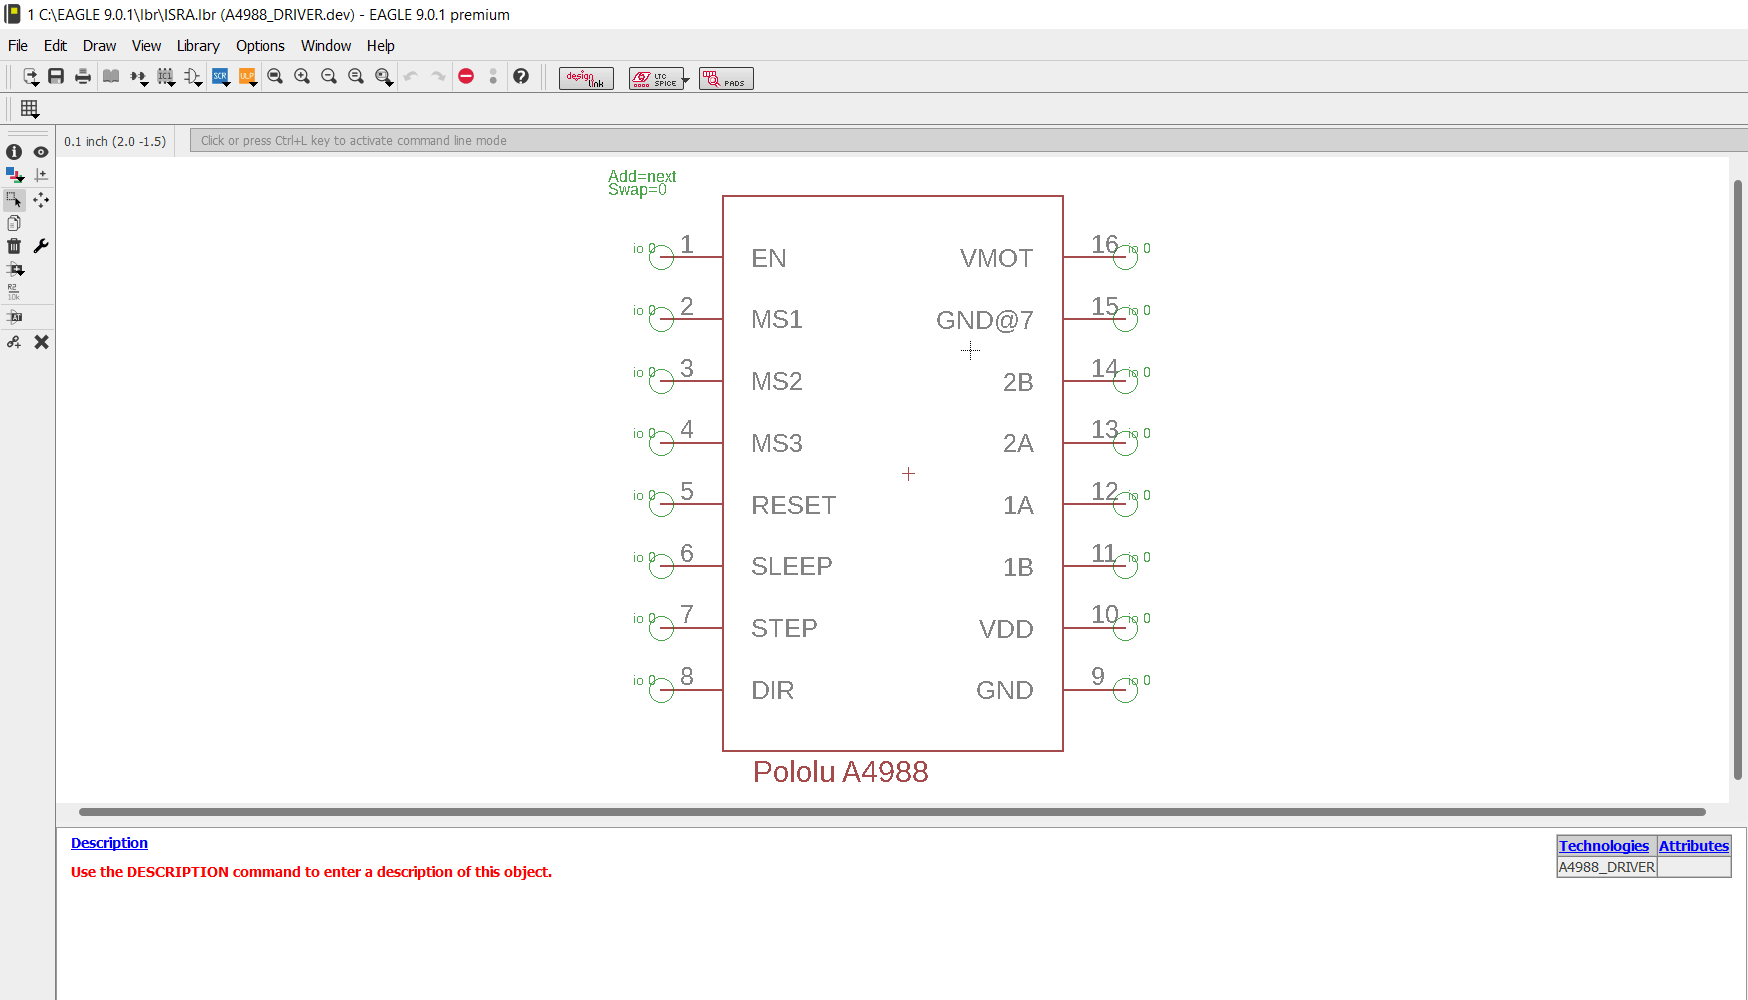Click the zoom out icon
Screen dimensions: 1748x1000
[329, 76]
